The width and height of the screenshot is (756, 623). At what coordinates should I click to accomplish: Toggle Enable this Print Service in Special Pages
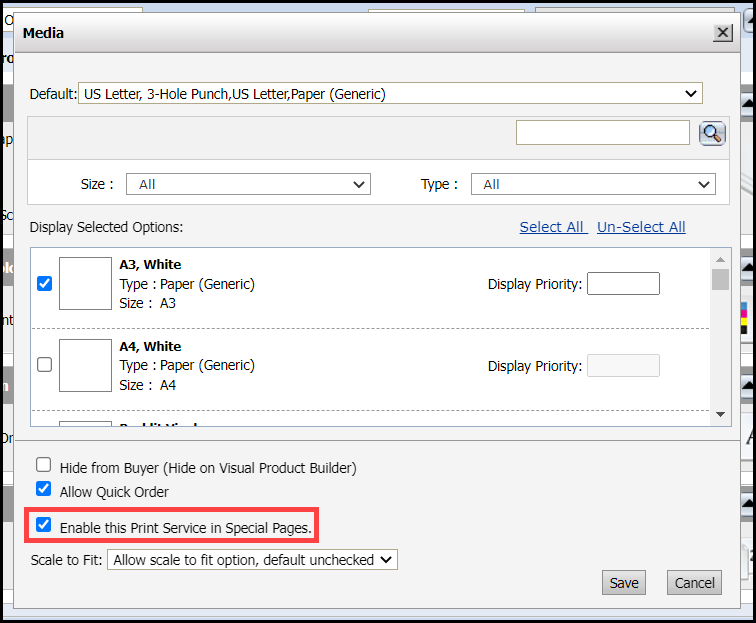(44, 525)
